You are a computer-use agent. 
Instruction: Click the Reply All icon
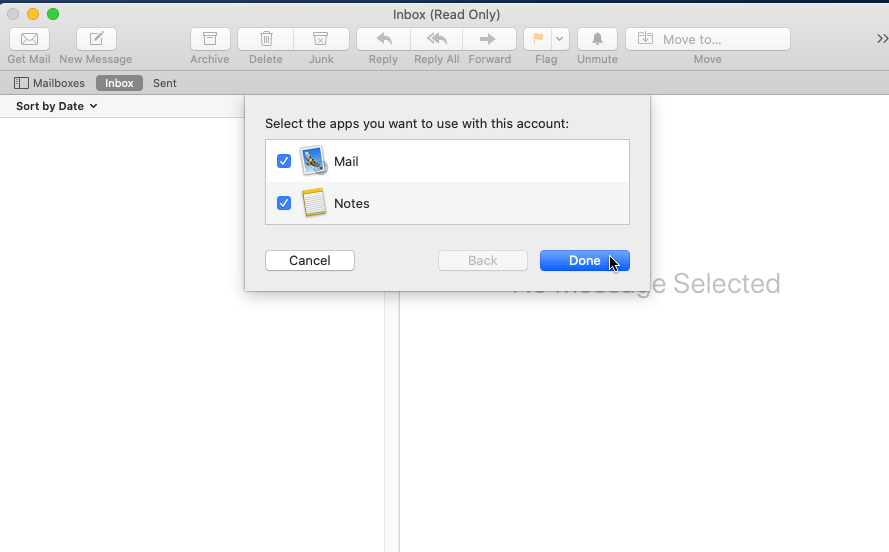coord(437,39)
